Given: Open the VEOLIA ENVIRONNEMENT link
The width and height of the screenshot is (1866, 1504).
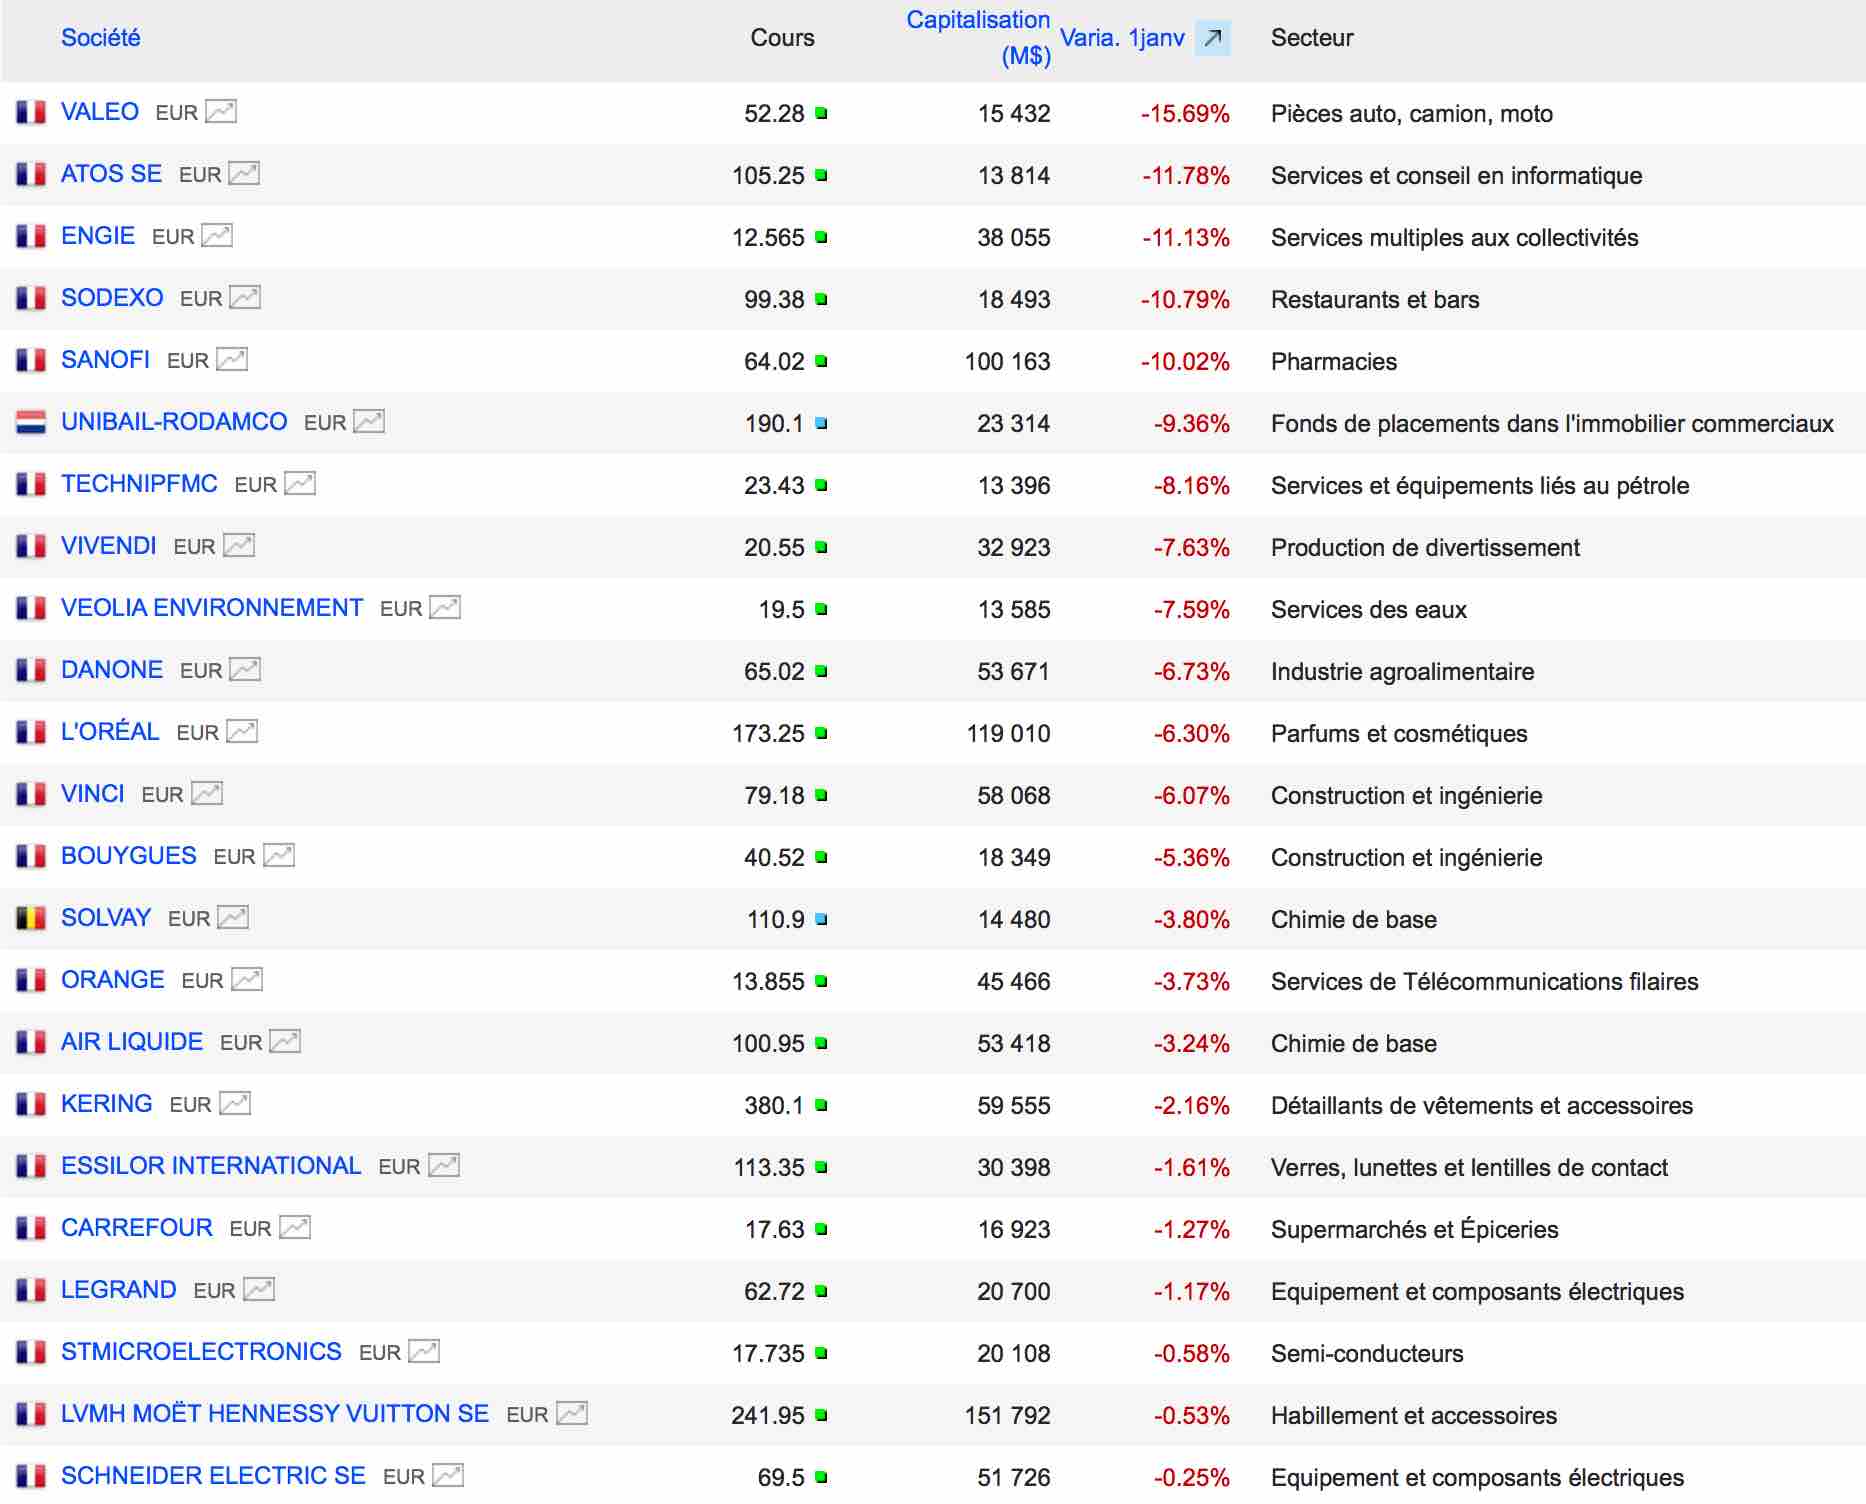Looking at the screenshot, I should (x=212, y=607).
